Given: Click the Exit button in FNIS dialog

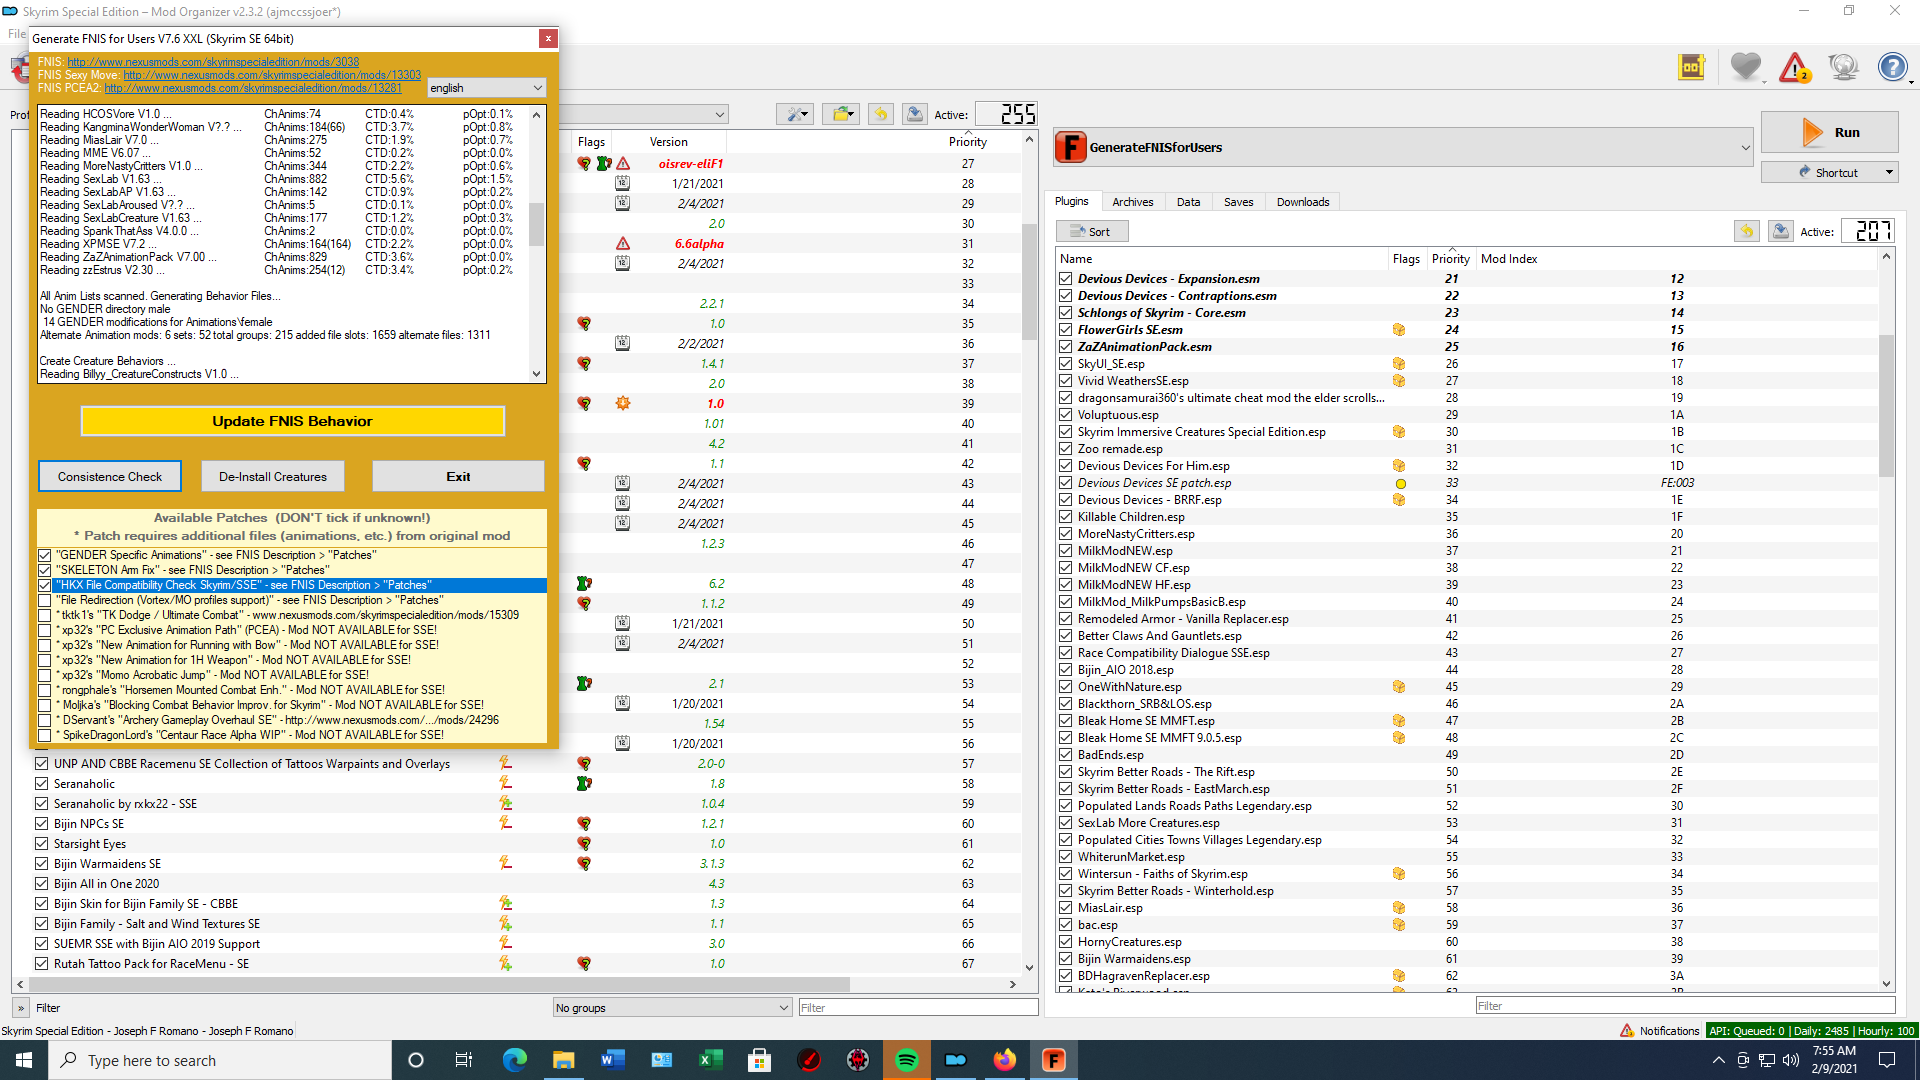Looking at the screenshot, I should coord(458,476).
